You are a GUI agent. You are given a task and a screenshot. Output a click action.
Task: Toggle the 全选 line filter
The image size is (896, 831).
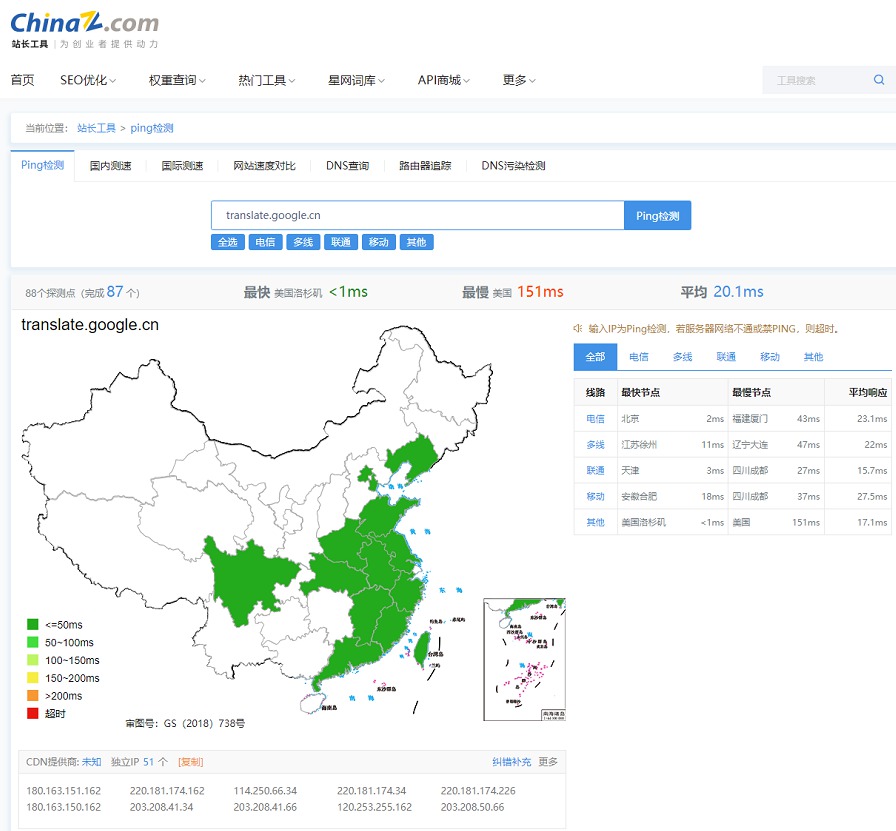227,242
